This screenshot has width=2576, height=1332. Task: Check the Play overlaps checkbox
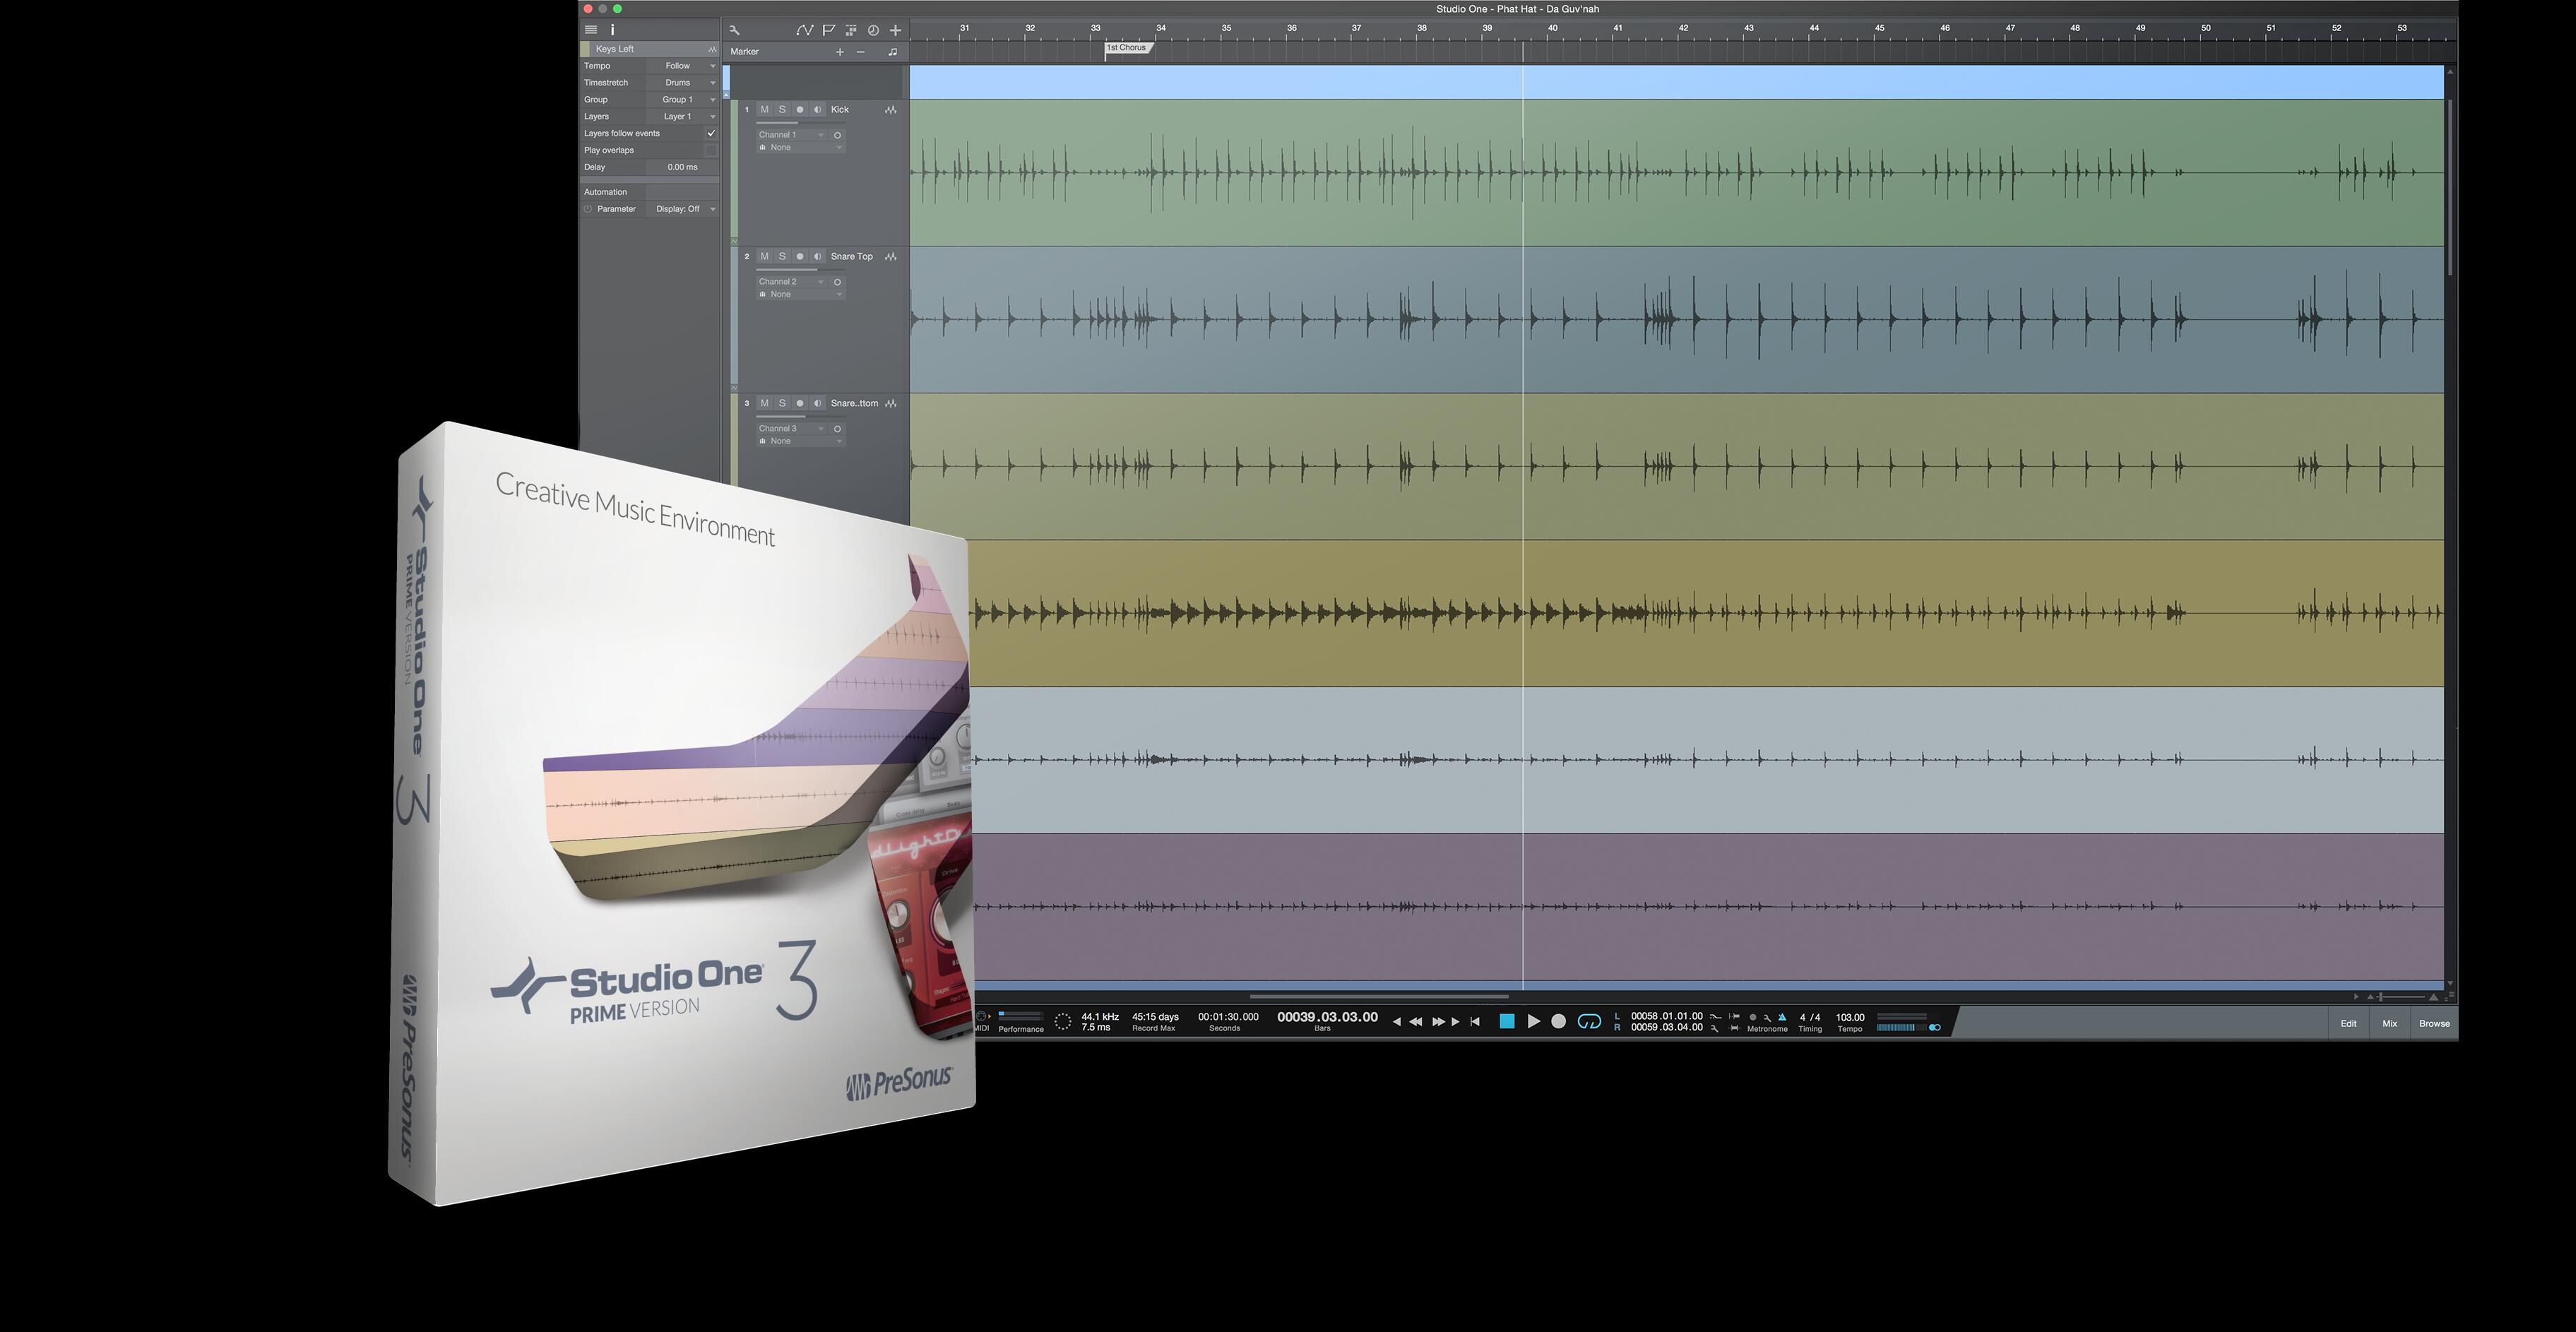tap(711, 150)
